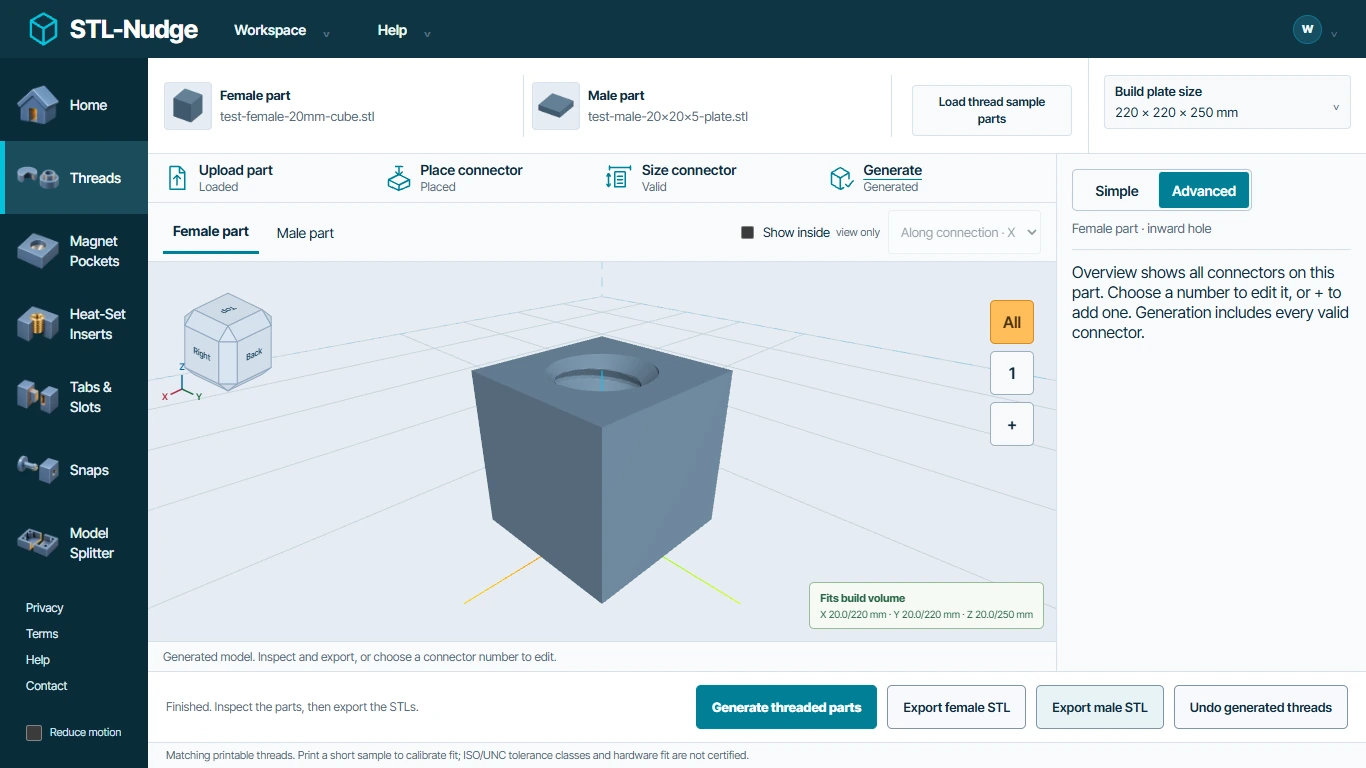The image size is (1366, 768).
Task: Open the Home sidebar icon
Action: click(x=37, y=105)
